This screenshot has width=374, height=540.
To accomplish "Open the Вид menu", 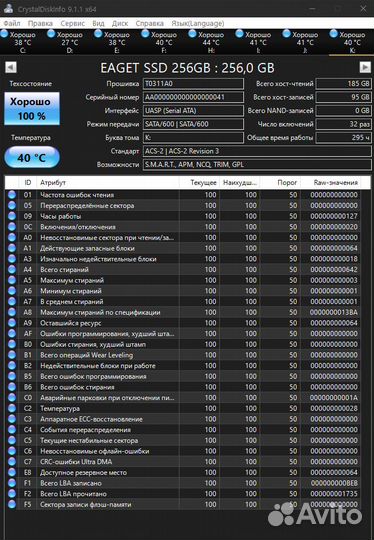I will coord(98,23).
